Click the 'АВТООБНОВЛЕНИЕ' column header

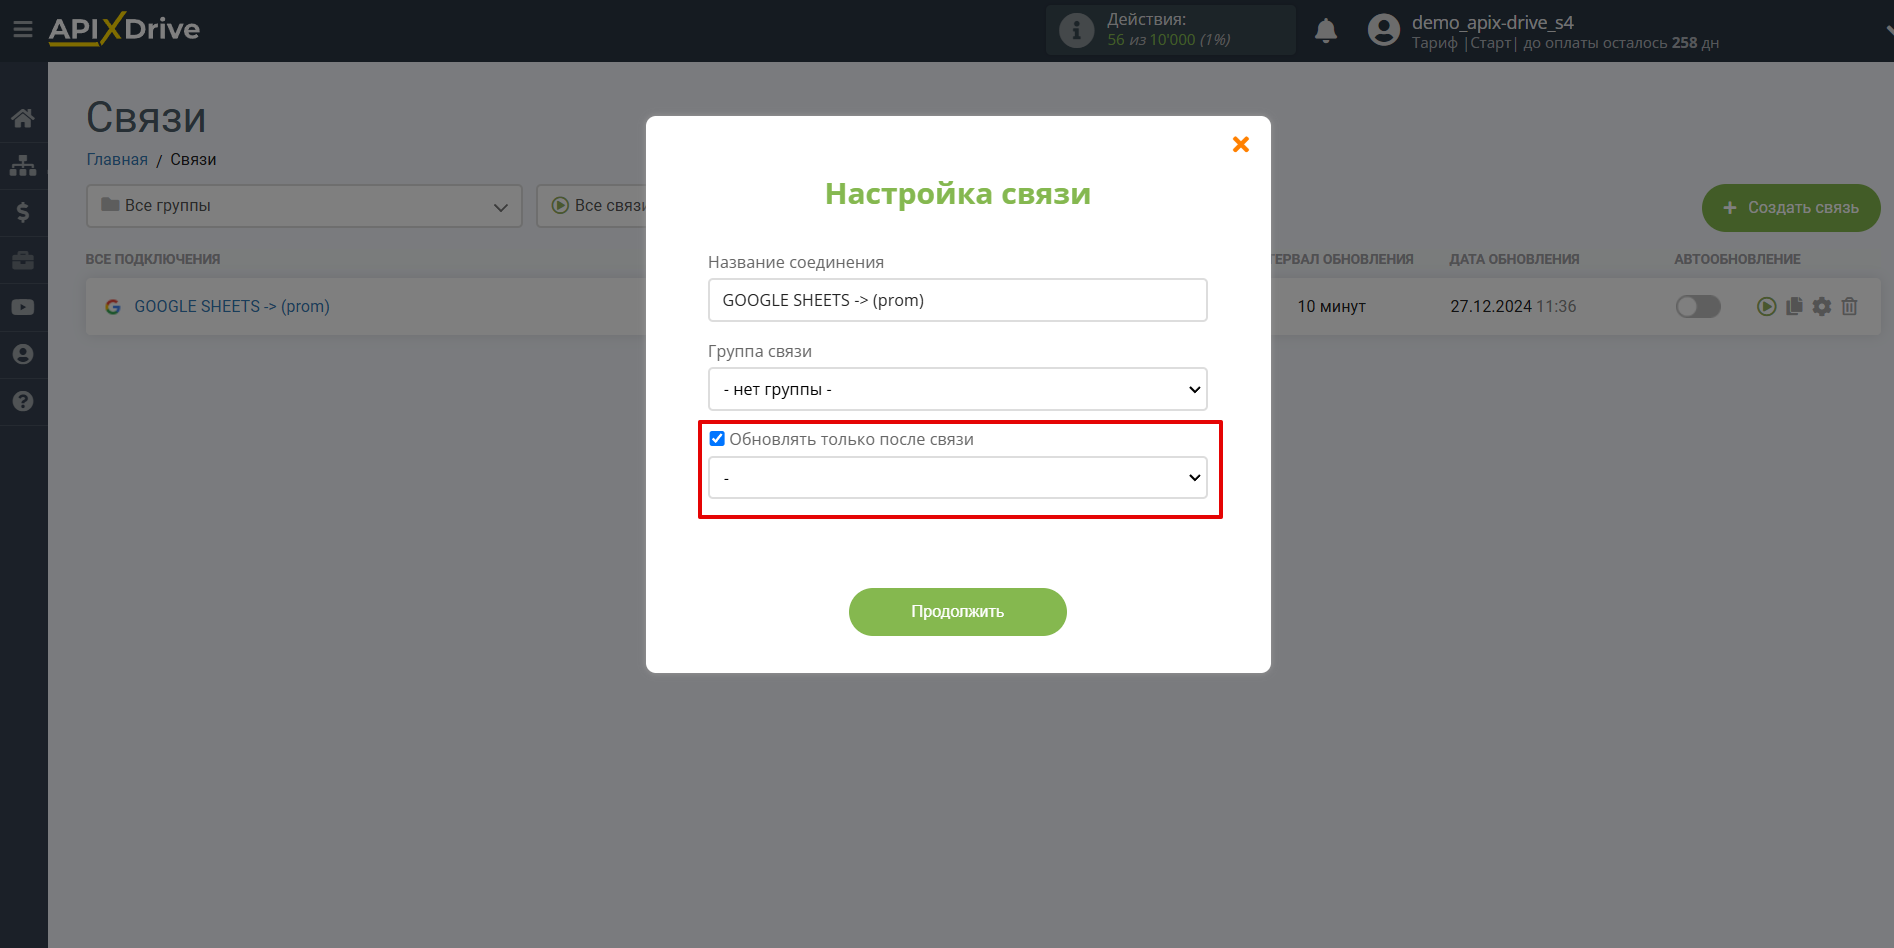[x=1737, y=259]
